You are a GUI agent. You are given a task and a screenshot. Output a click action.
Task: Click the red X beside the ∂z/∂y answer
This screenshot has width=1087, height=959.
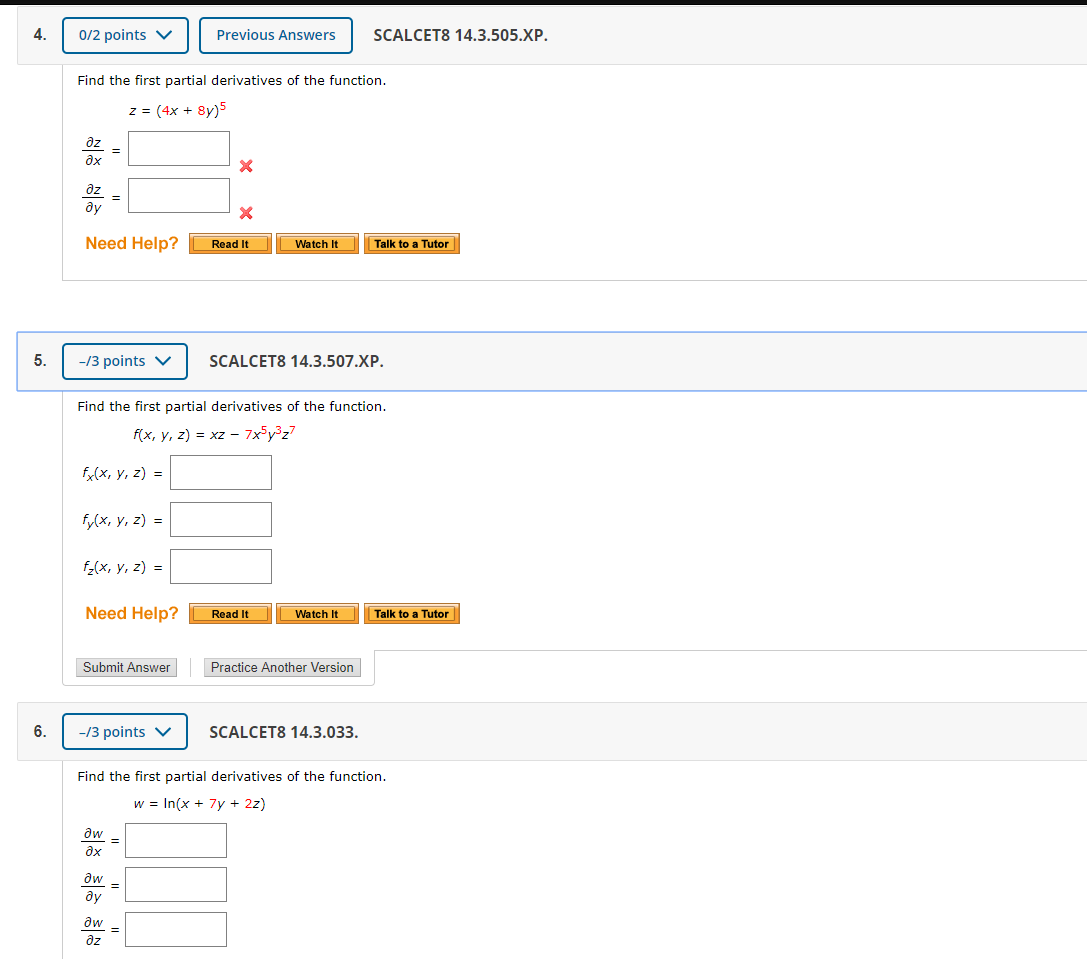tap(246, 214)
